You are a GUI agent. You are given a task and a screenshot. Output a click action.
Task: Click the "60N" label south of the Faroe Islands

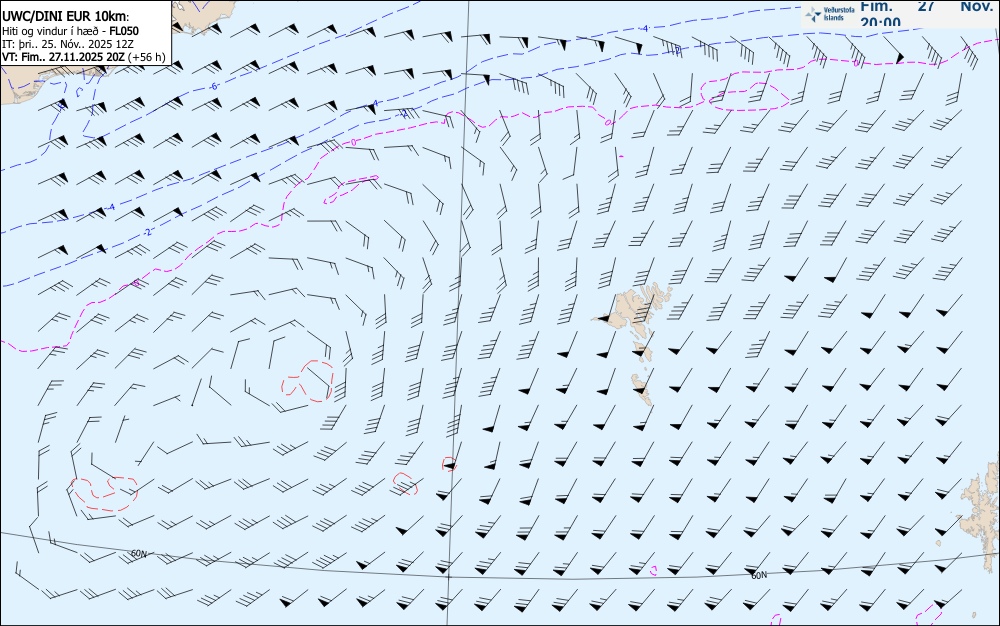point(759,575)
